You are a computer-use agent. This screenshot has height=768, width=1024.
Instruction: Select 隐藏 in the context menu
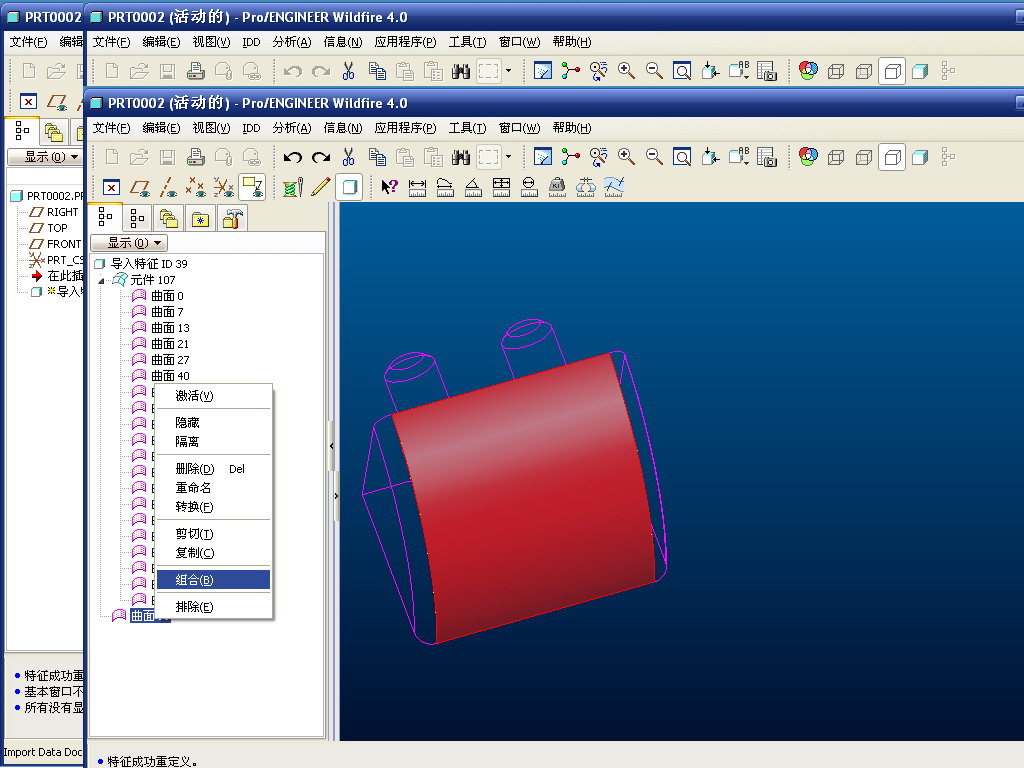213,423
